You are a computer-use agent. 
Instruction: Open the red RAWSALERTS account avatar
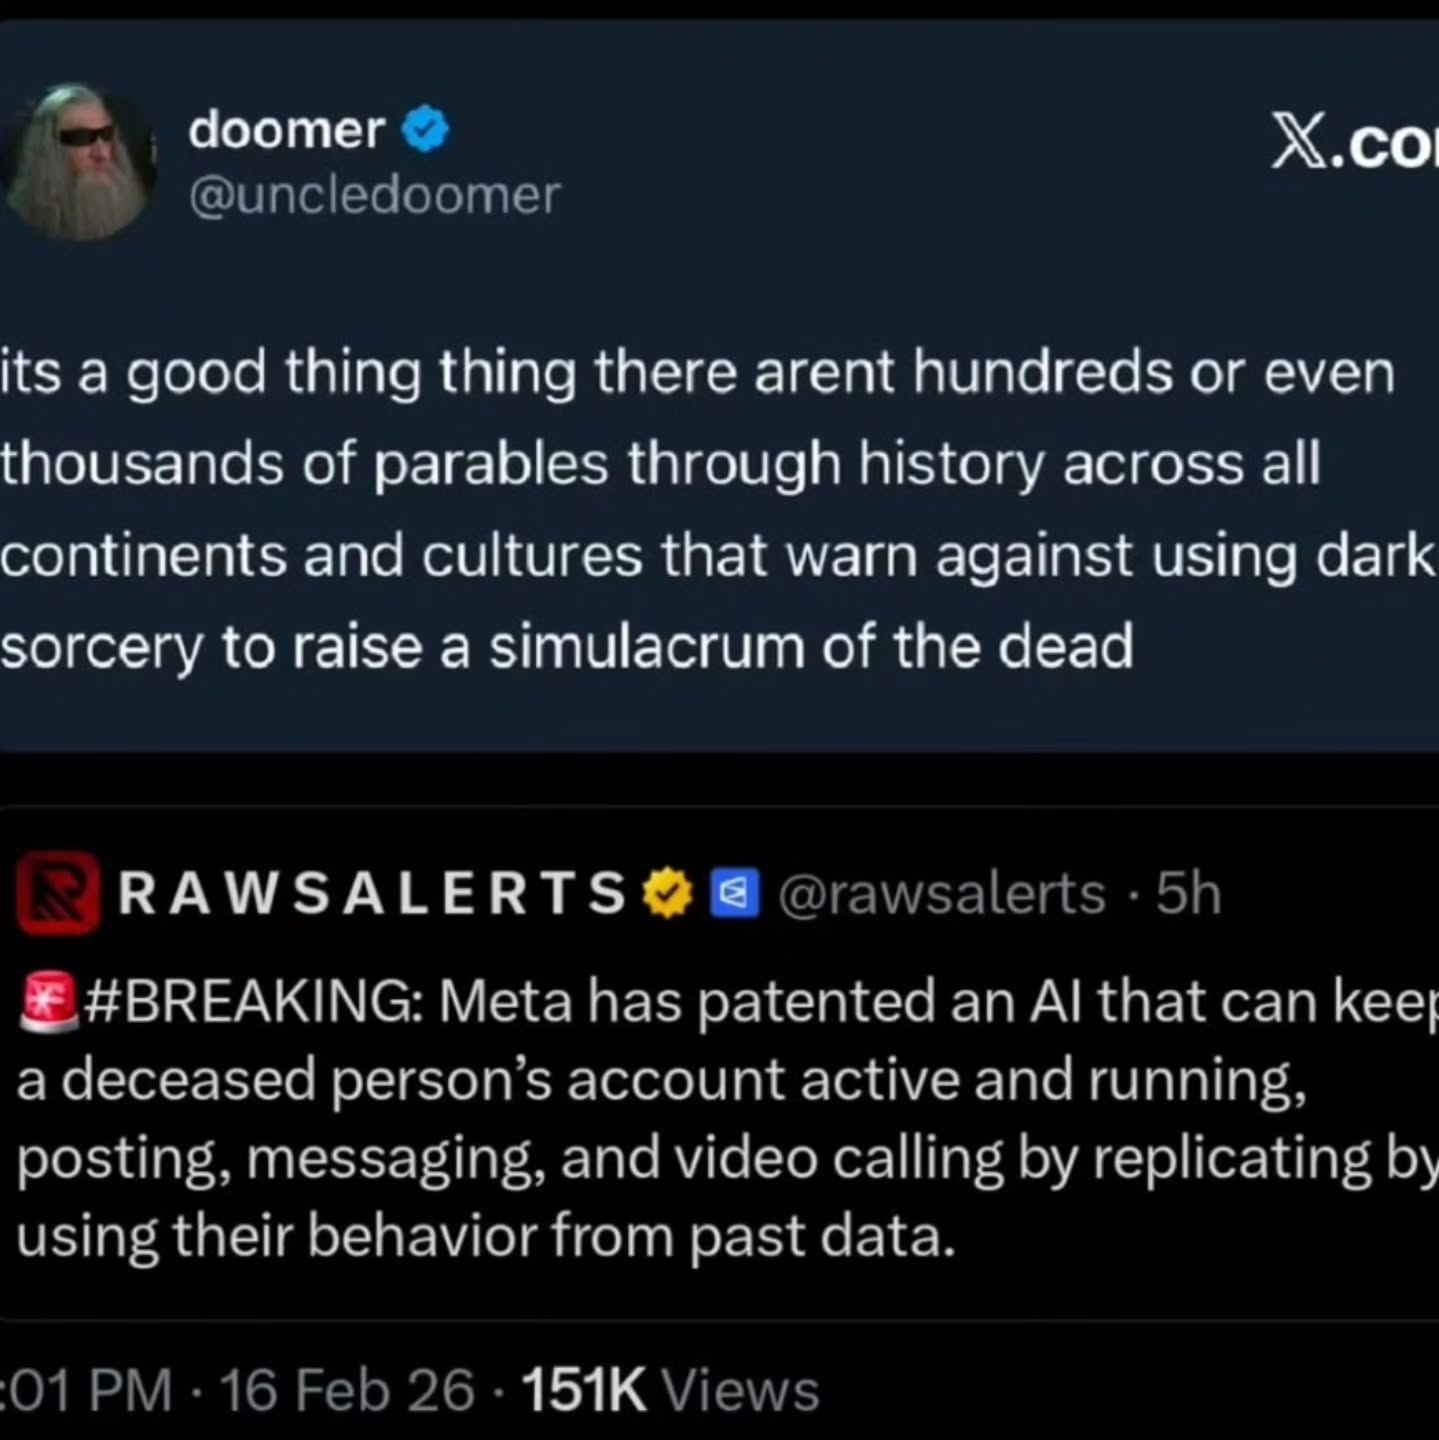(58, 893)
